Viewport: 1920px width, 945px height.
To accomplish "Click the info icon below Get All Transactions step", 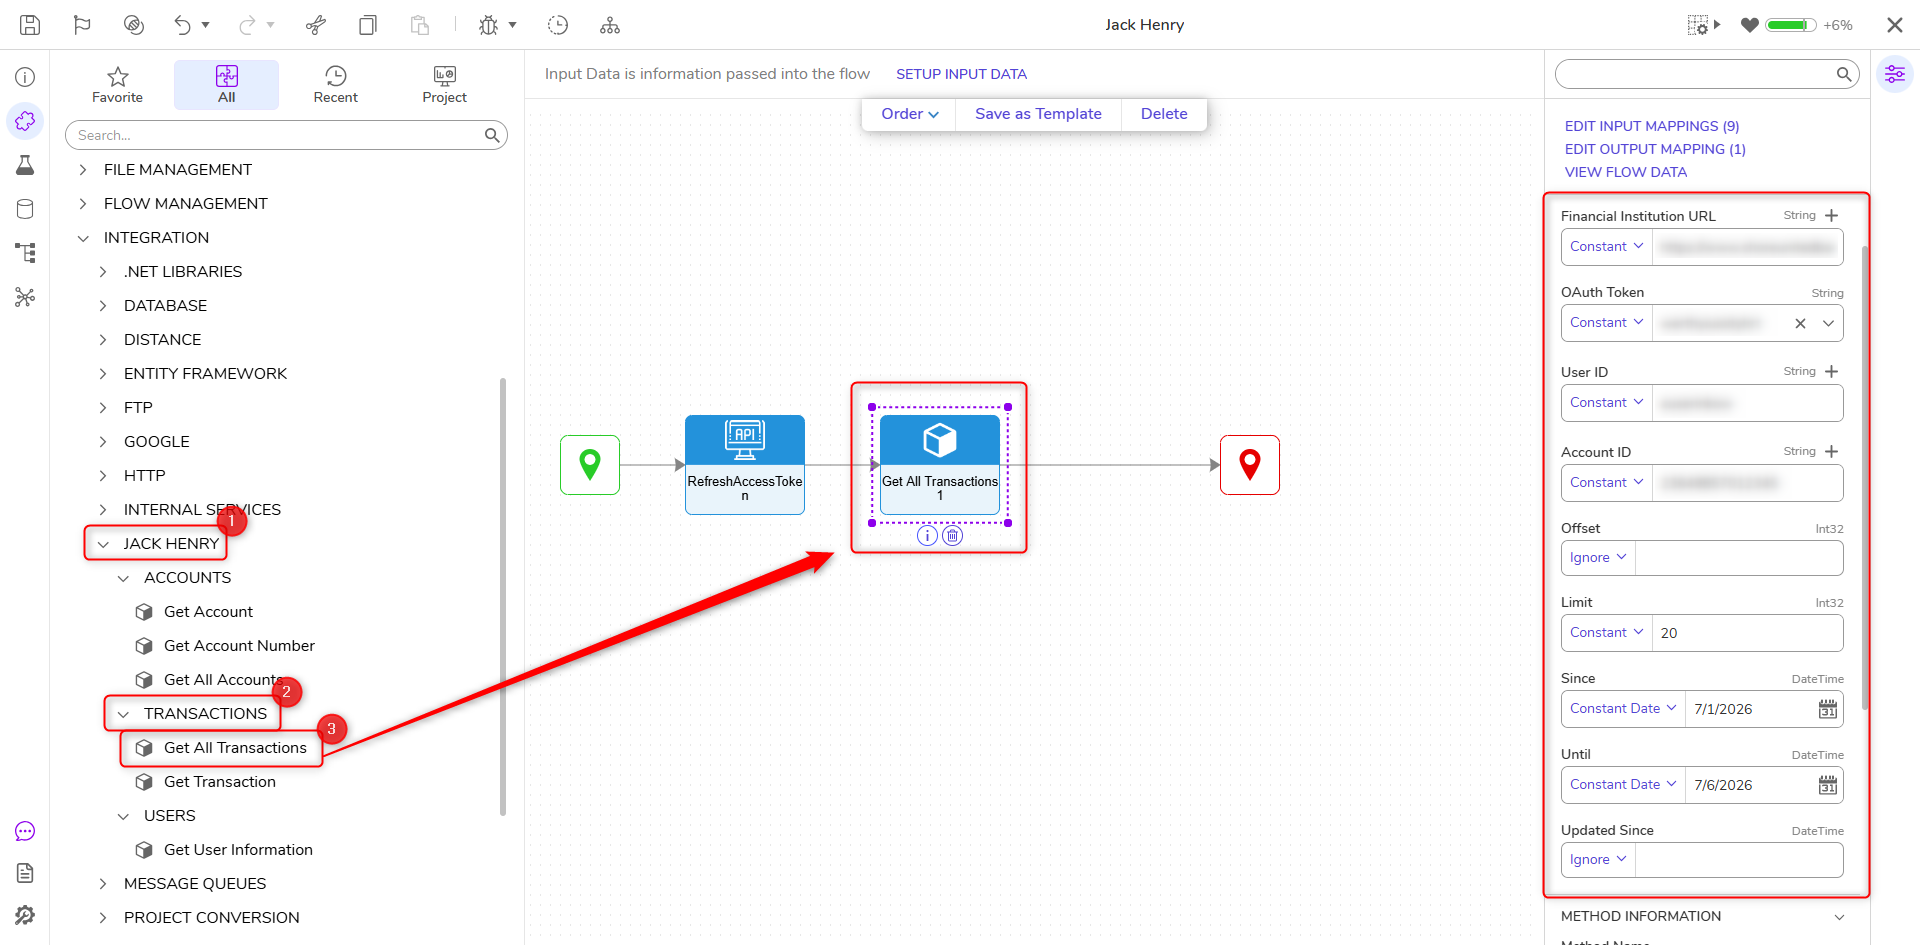I will coord(927,536).
